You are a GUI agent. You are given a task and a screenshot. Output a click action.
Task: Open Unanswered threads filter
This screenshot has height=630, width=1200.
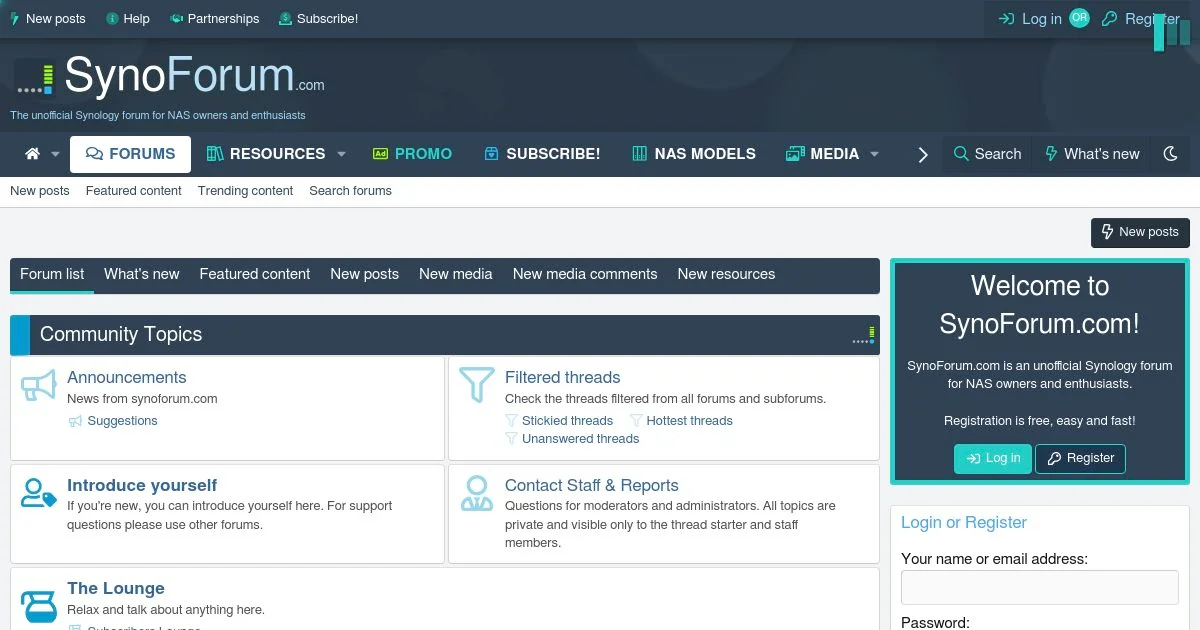click(580, 439)
